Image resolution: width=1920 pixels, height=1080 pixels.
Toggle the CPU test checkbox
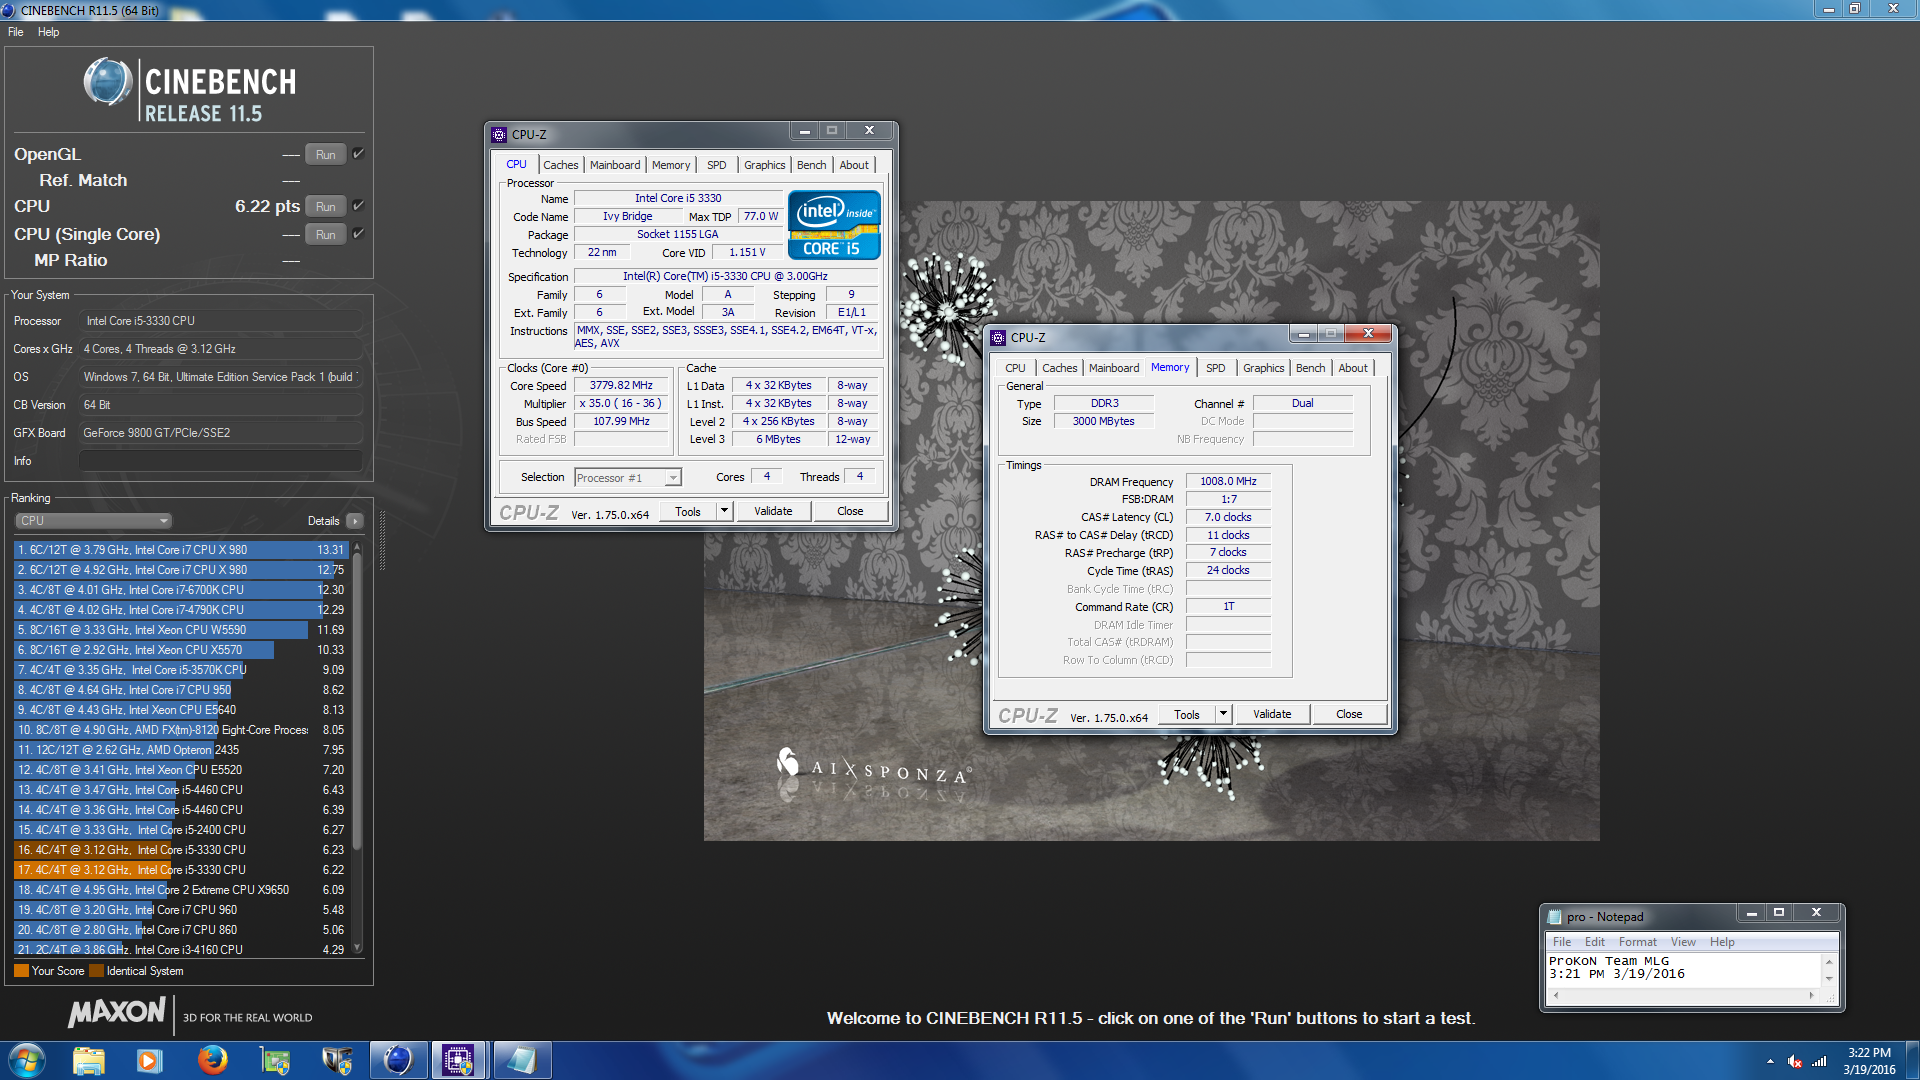(x=358, y=206)
